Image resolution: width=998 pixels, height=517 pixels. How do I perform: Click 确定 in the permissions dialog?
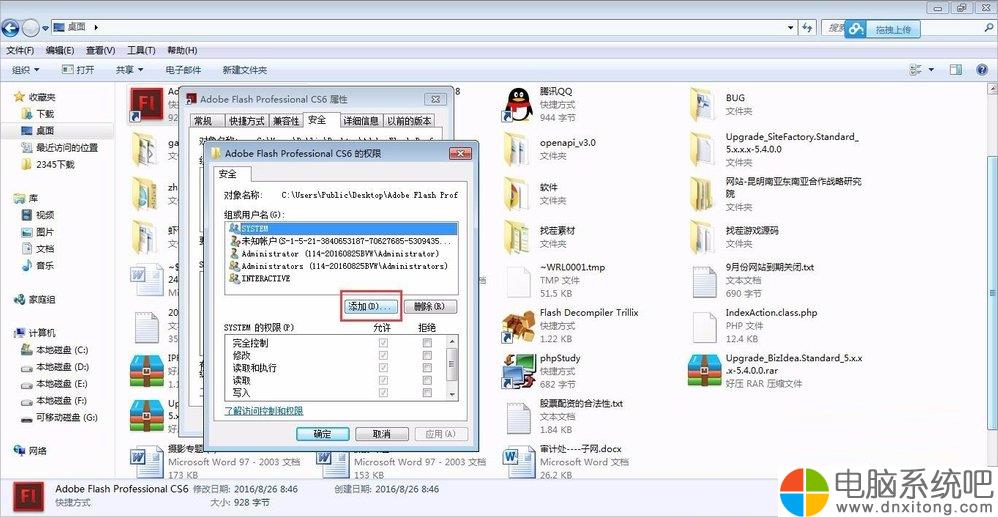pyautogui.click(x=323, y=434)
